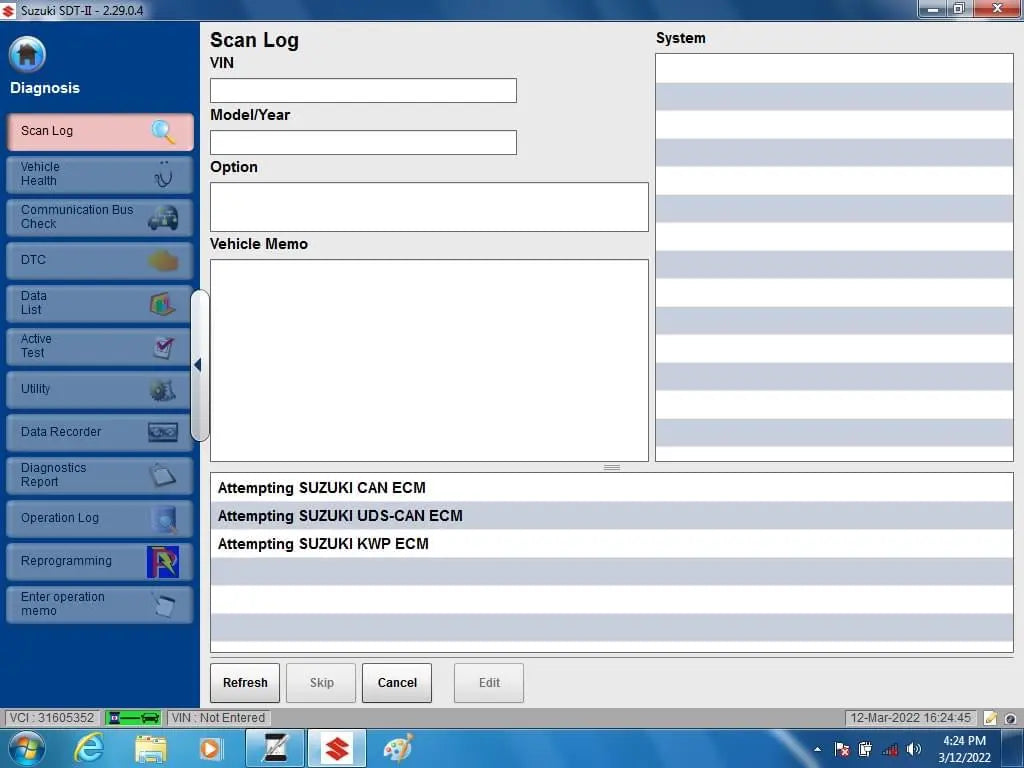Click into the VIN input field
This screenshot has width=1024, height=768.
(363, 91)
